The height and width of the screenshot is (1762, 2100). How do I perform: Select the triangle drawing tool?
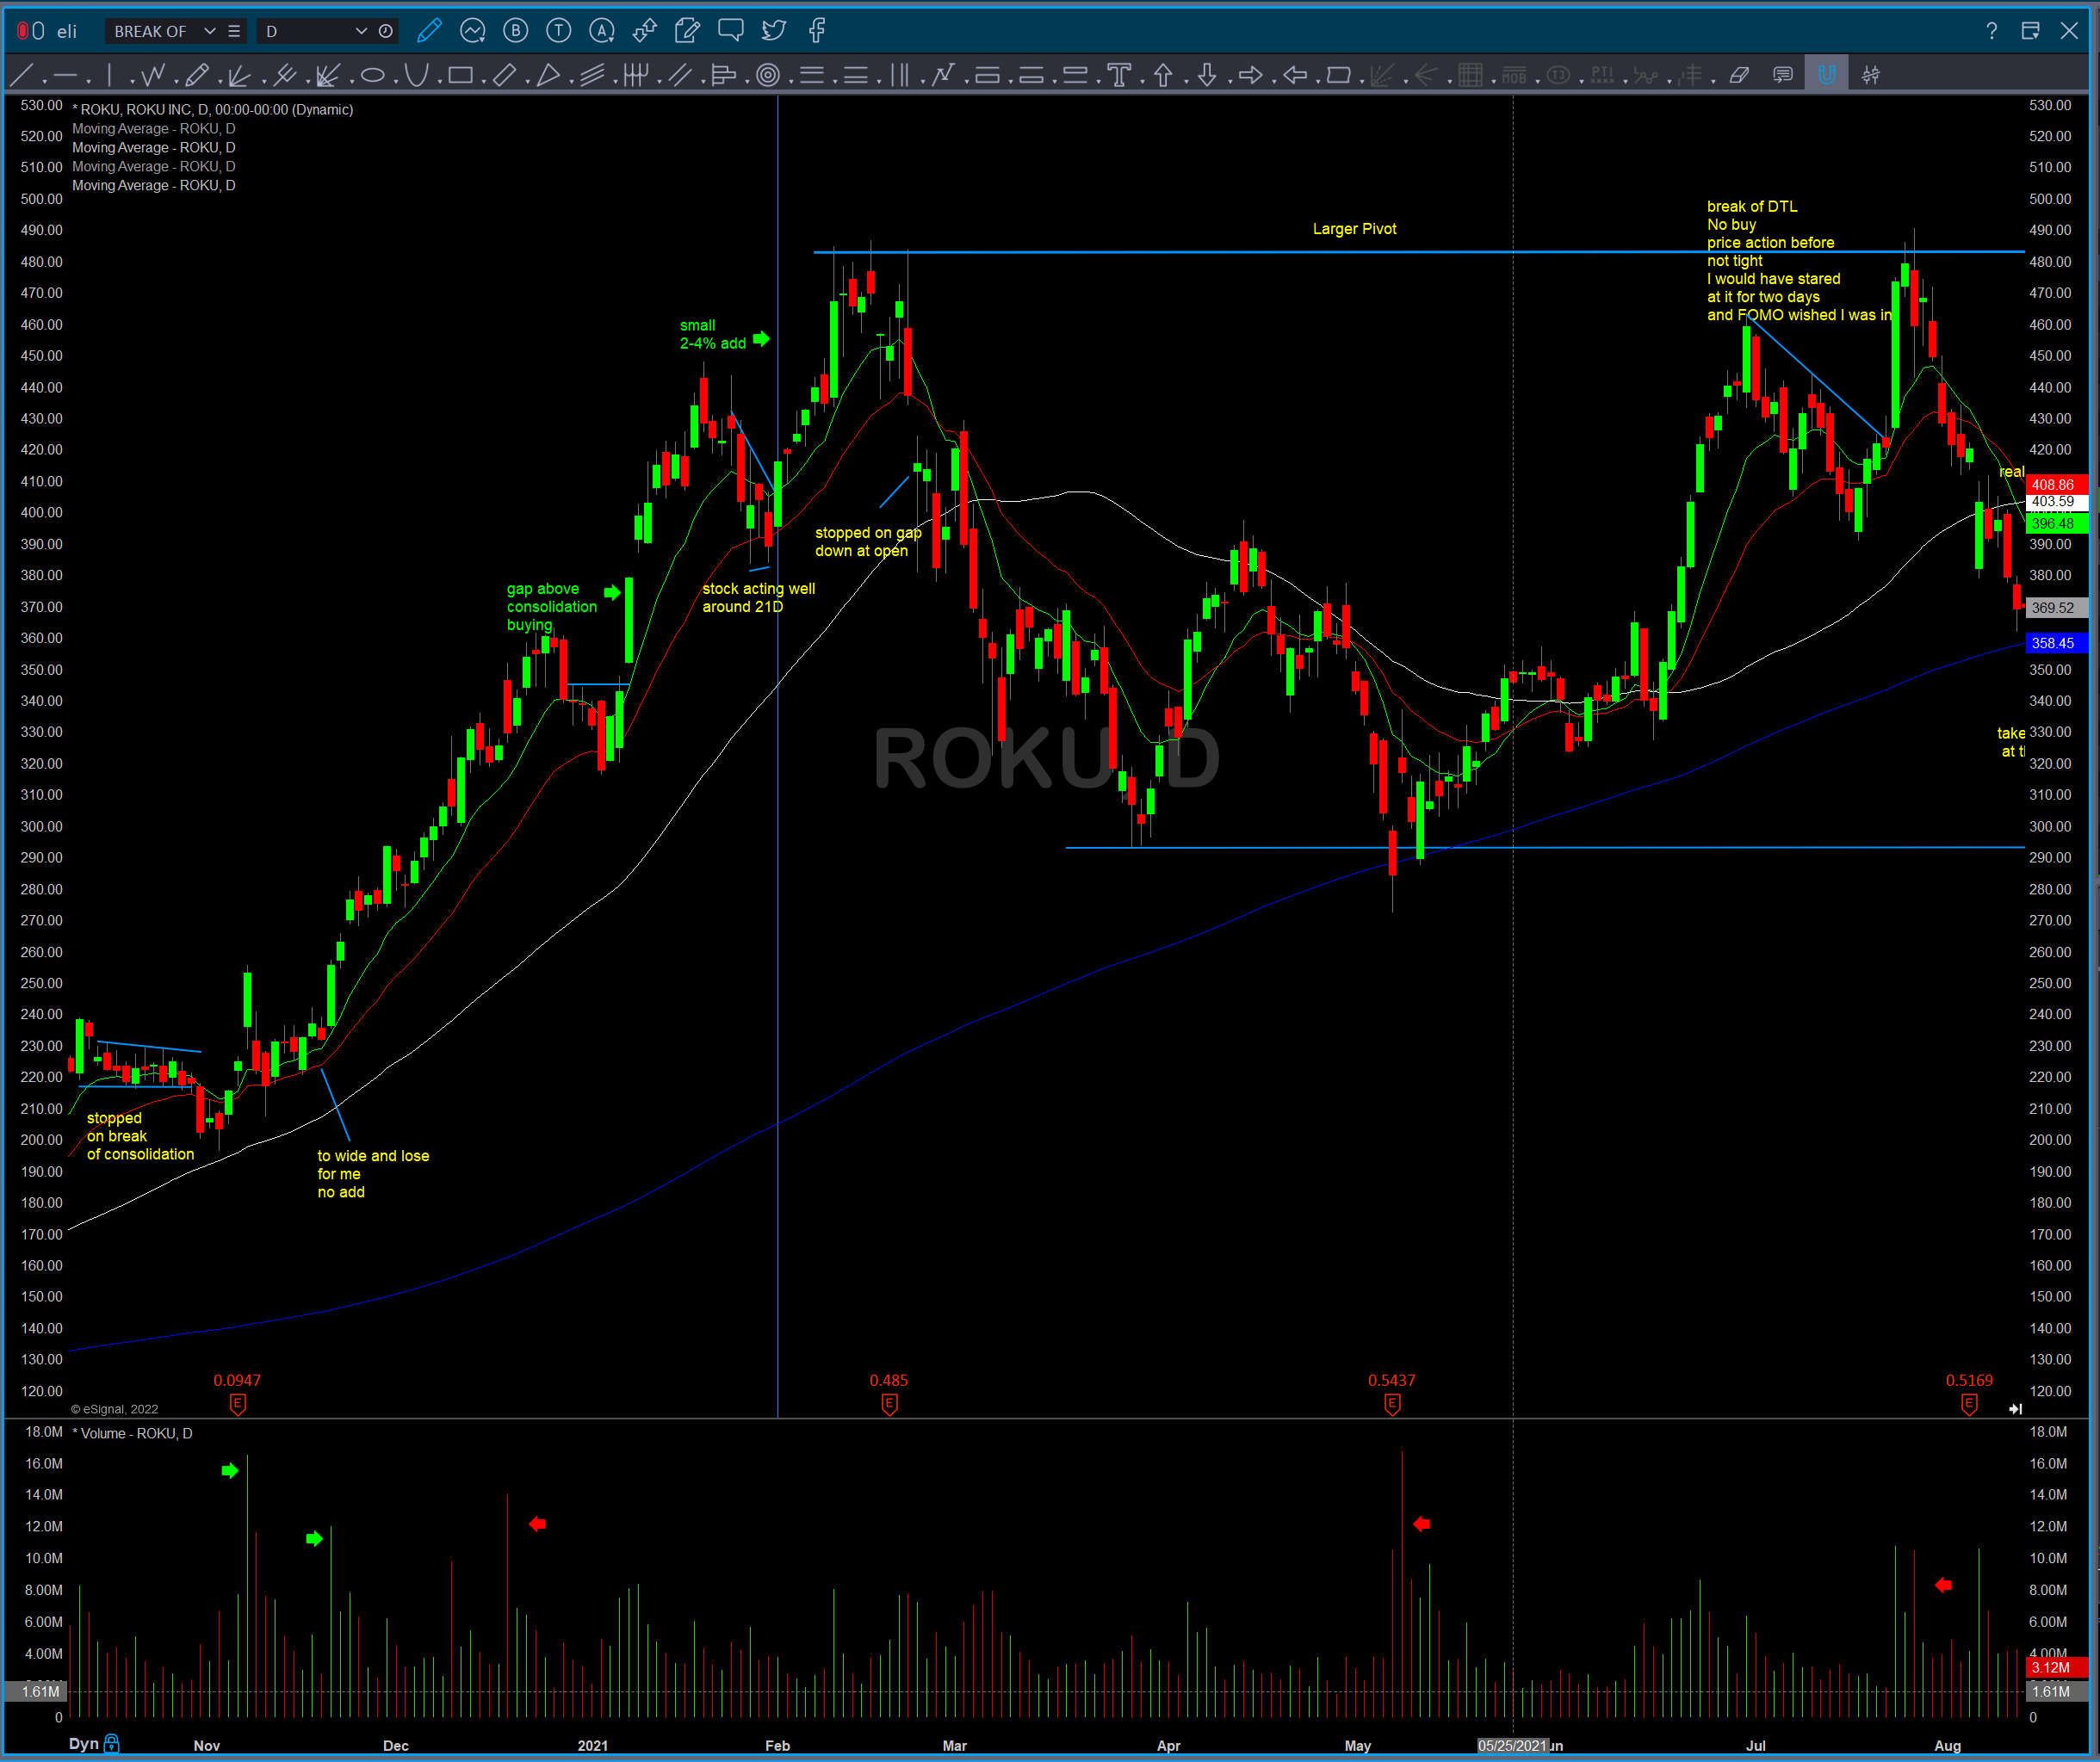(x=548, y=75)
